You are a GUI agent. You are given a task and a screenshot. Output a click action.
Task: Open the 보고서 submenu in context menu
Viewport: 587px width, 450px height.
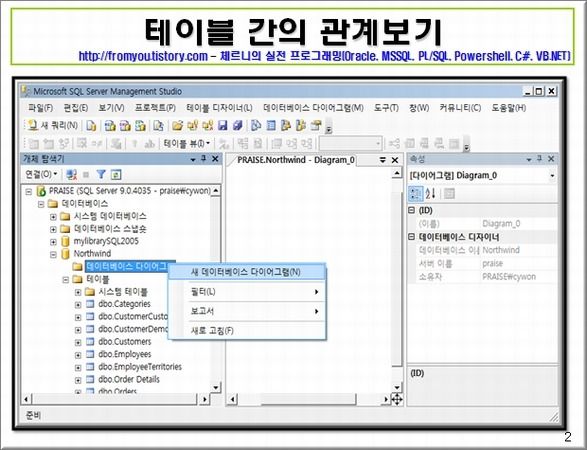(246, 311)
